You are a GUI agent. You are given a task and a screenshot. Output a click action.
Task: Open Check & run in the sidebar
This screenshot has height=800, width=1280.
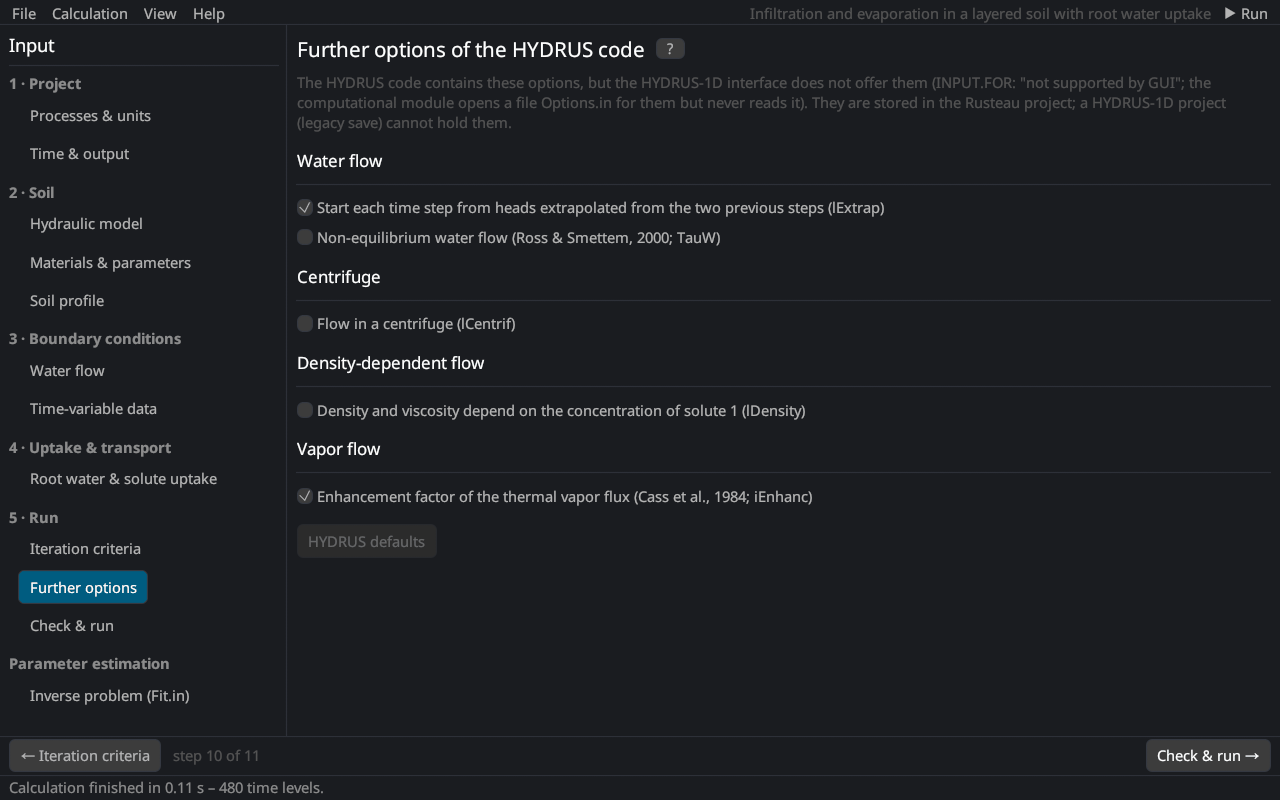(x=72, y=626)
